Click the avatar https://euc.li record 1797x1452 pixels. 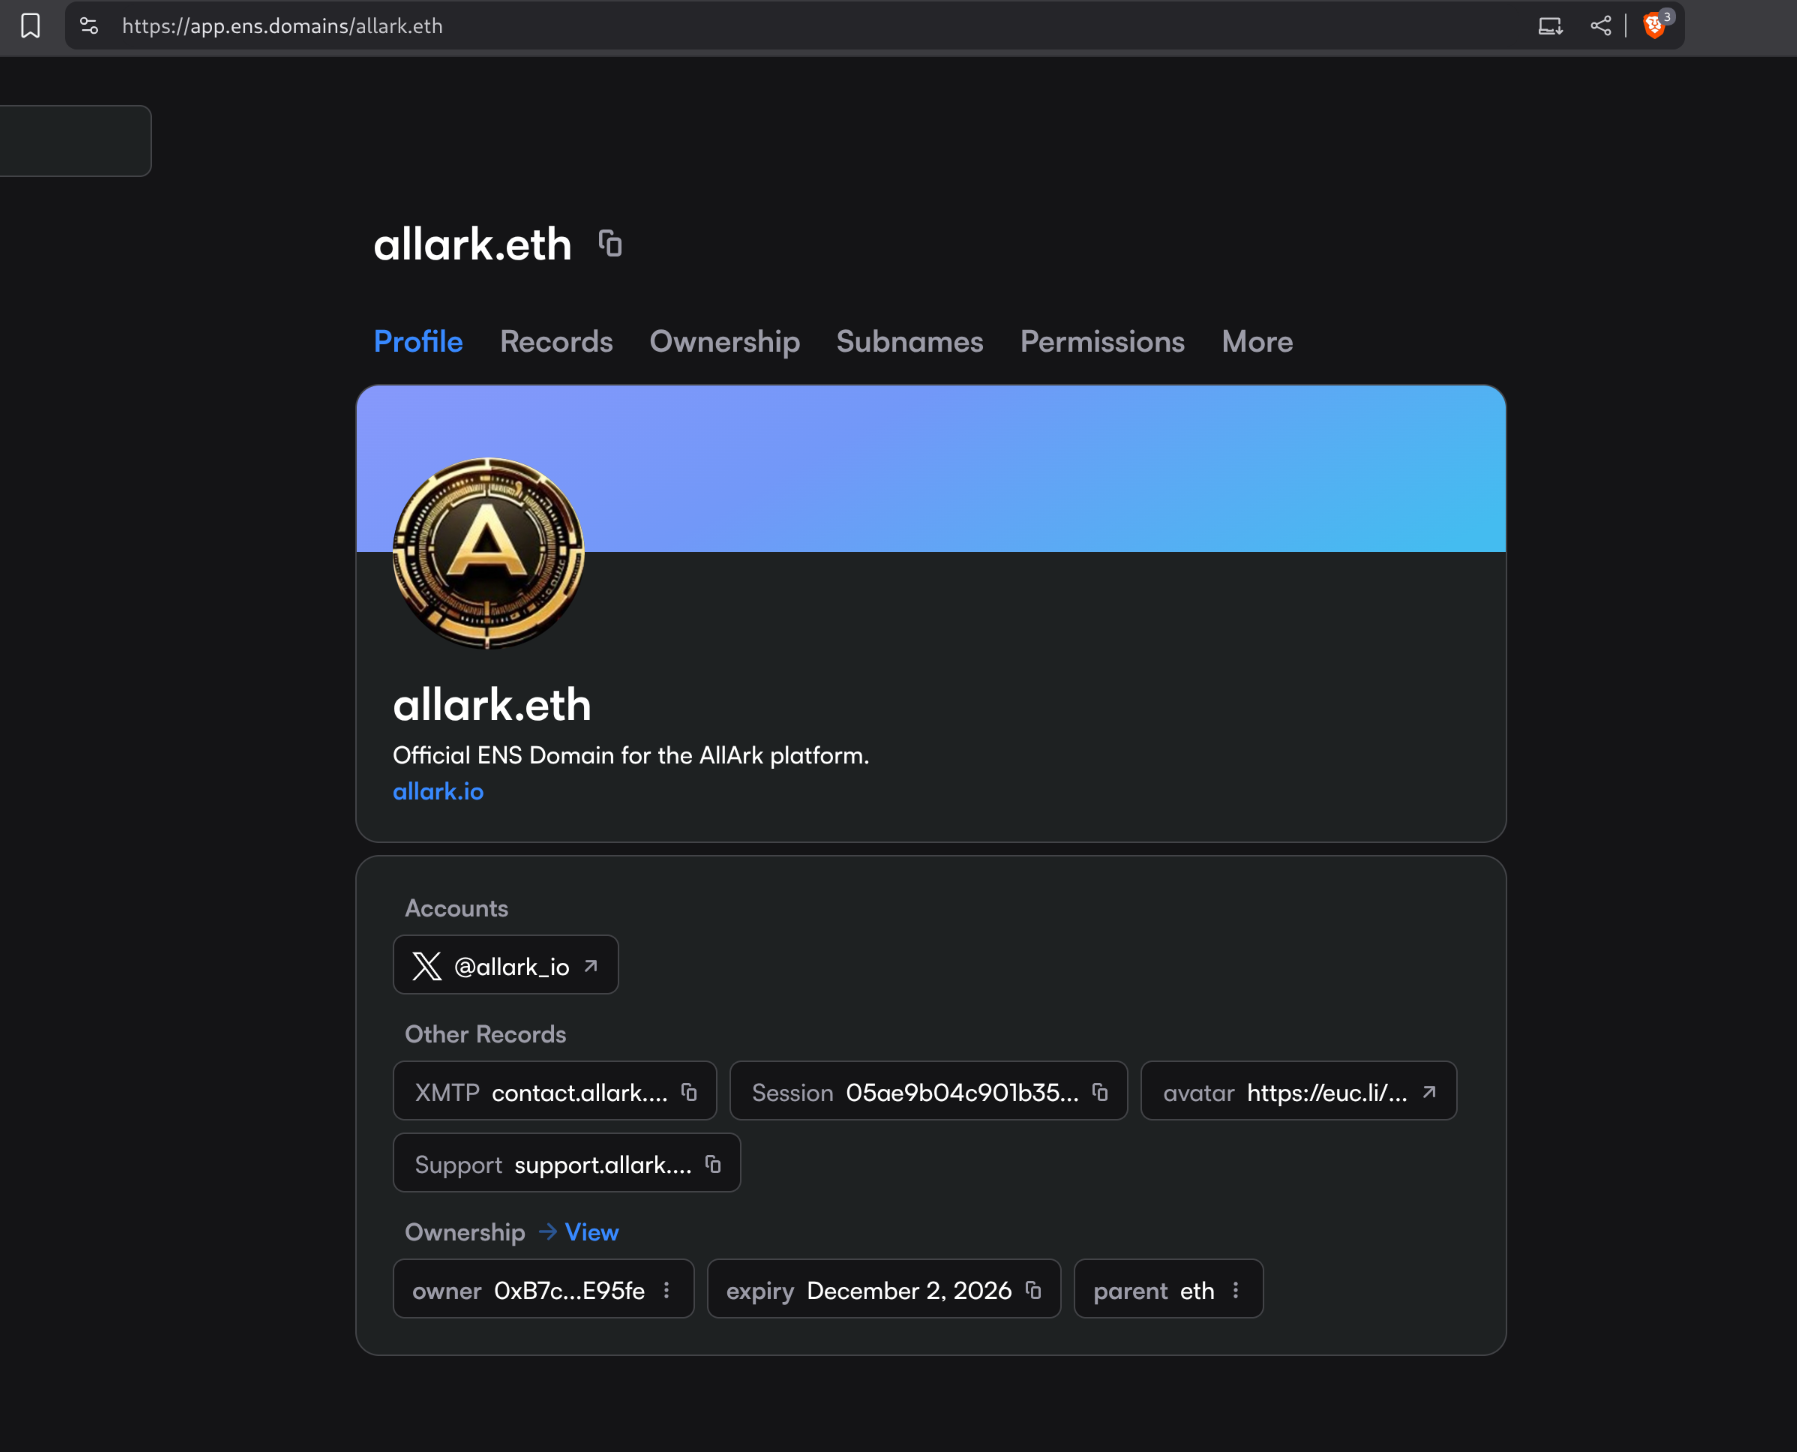point(1299,1091)
